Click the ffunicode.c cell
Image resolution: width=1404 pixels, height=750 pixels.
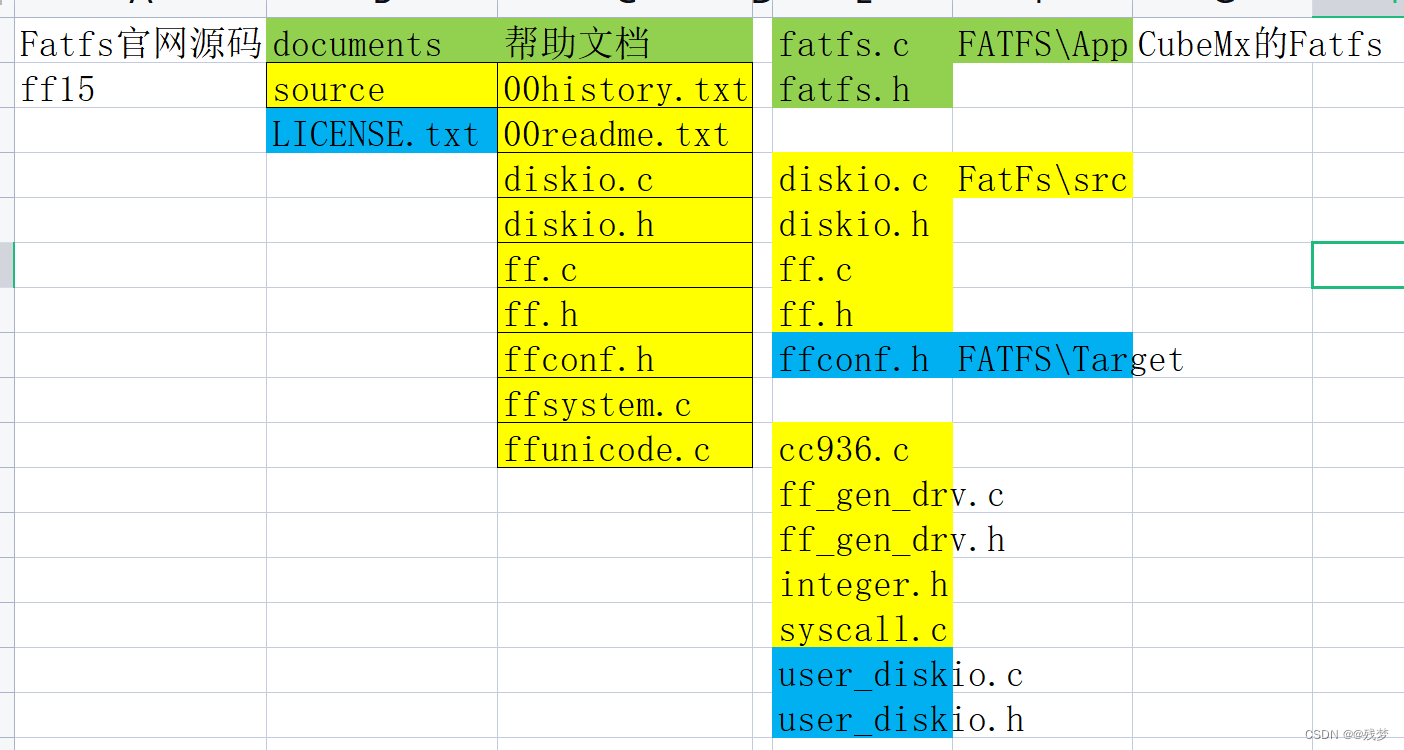(625, 446)
